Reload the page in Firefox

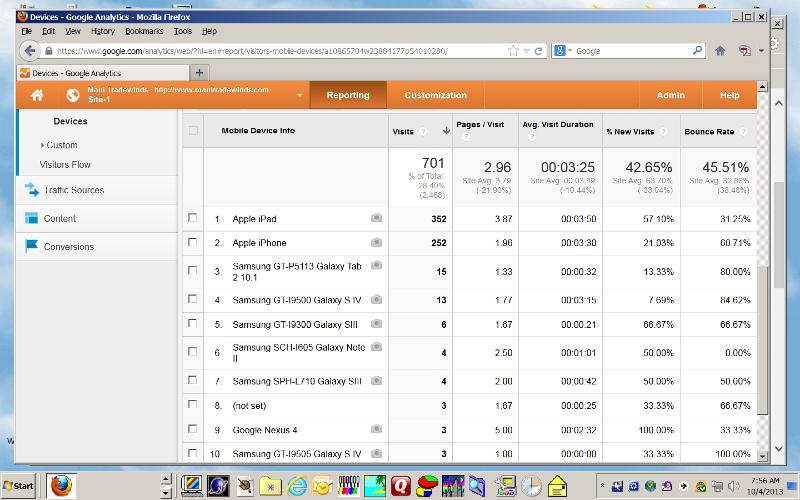tap(538, 51)
